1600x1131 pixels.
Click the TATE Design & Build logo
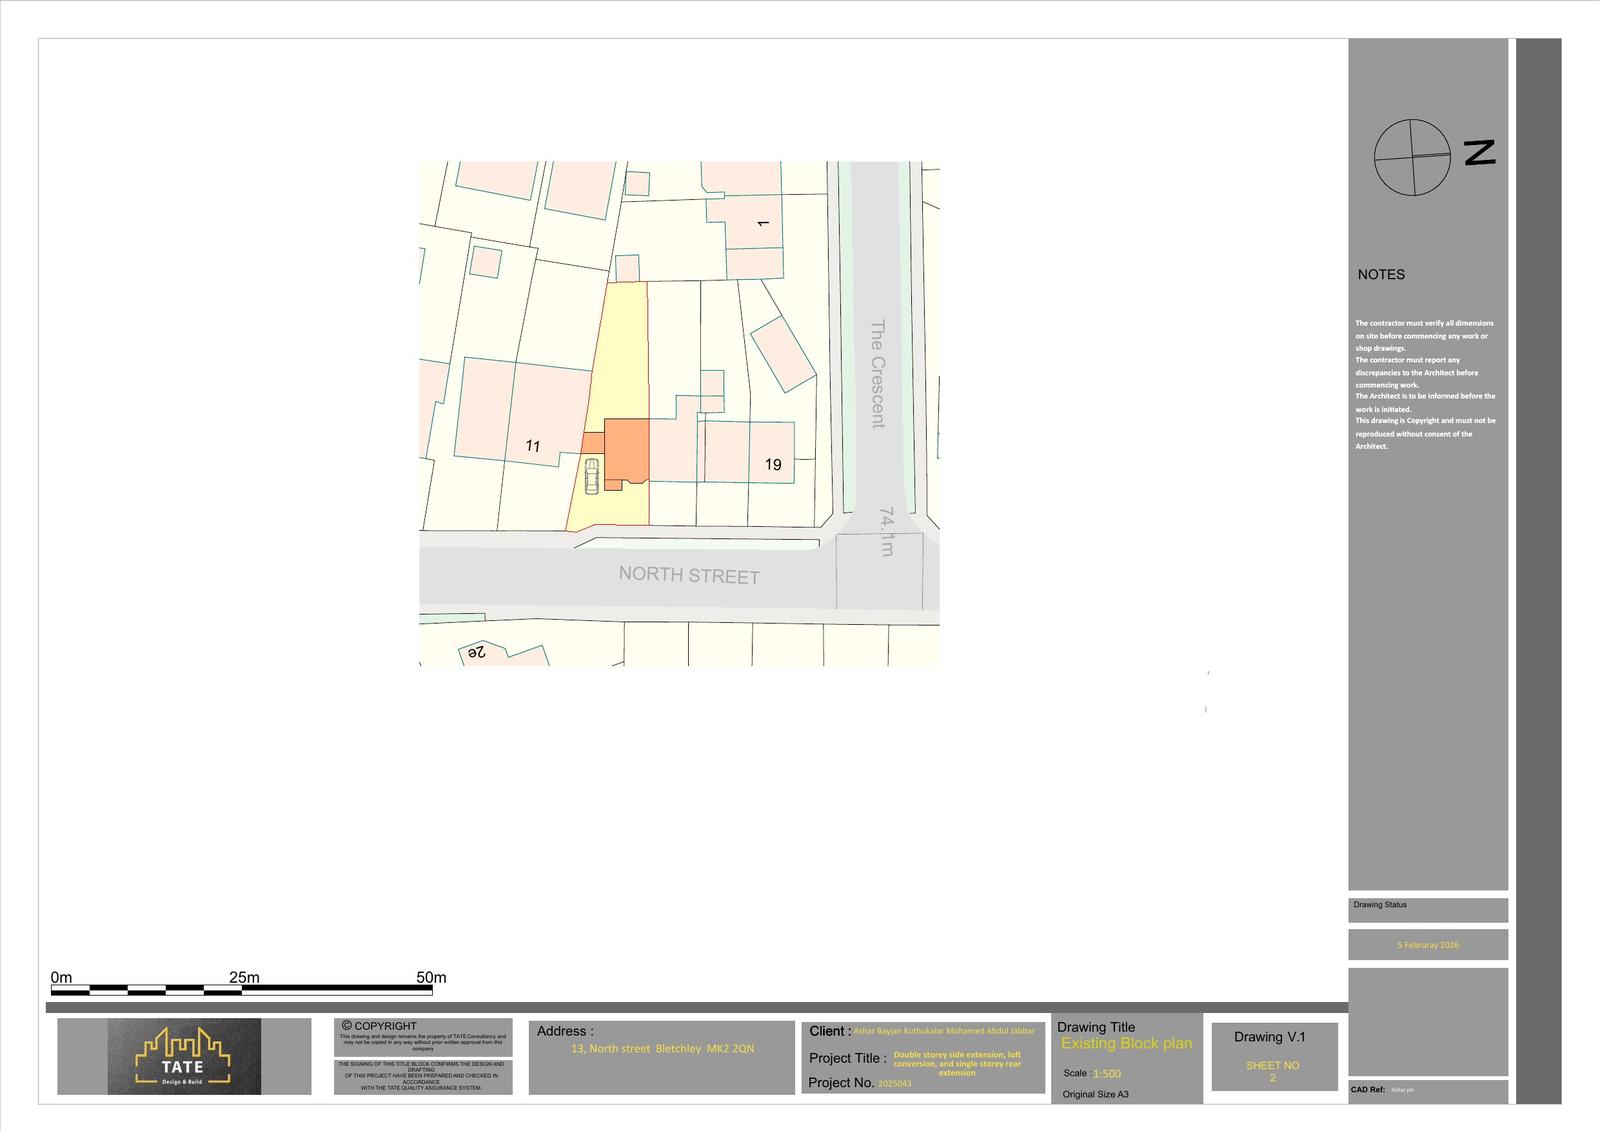coord(184,1056)
